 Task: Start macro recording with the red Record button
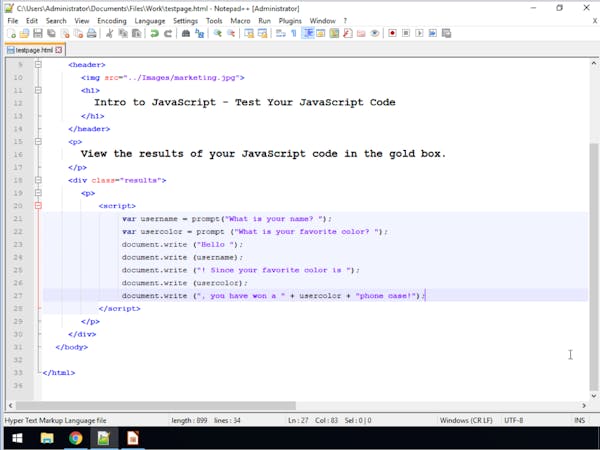click(x=392, y=34)
